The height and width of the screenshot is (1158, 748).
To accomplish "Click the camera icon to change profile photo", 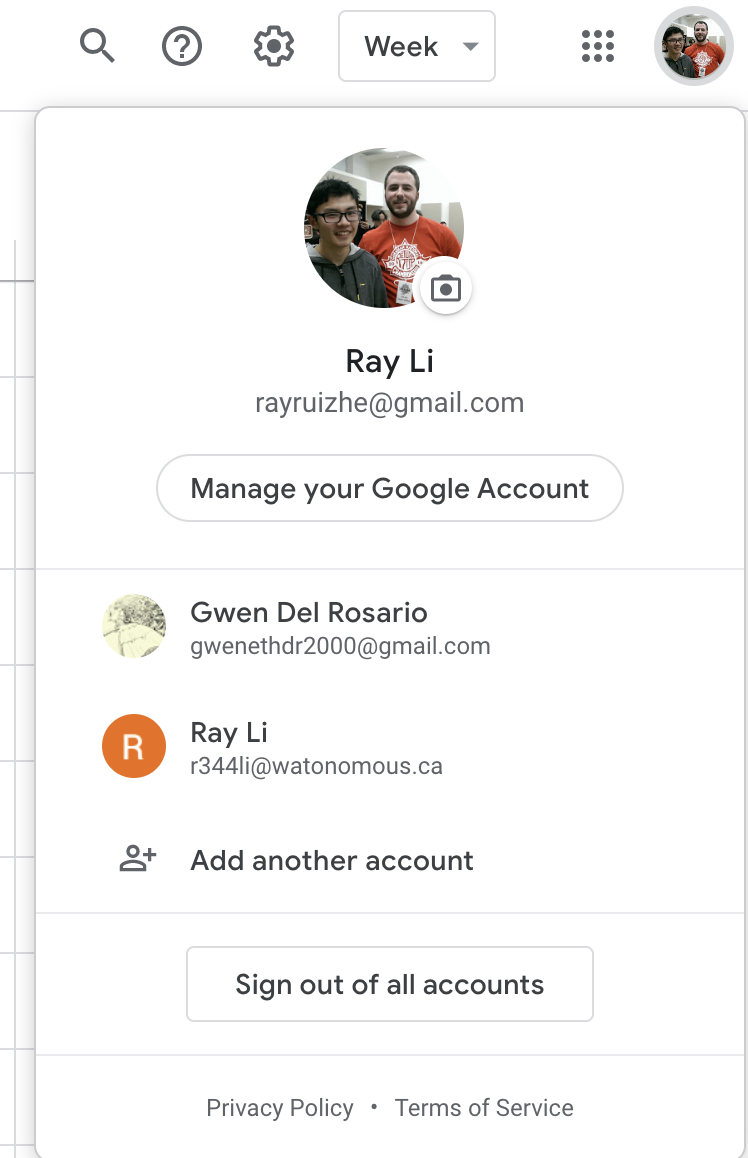I will click(x=445, y=288).
